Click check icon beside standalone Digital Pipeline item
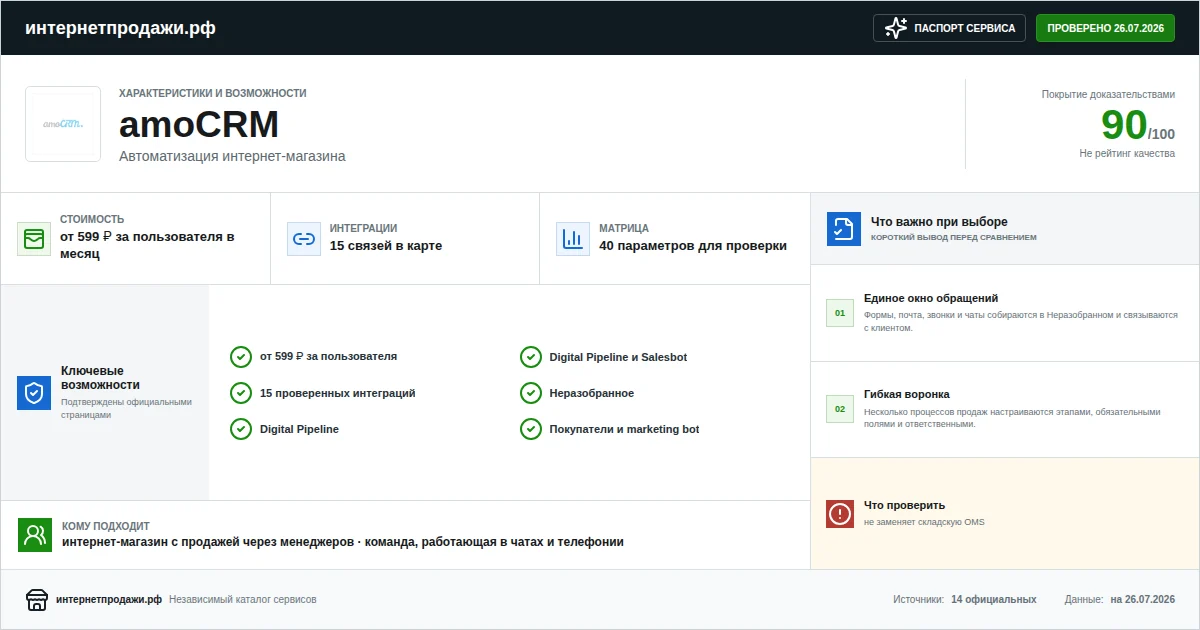Viewport: 1200px width, 630px height. [241, 429]
